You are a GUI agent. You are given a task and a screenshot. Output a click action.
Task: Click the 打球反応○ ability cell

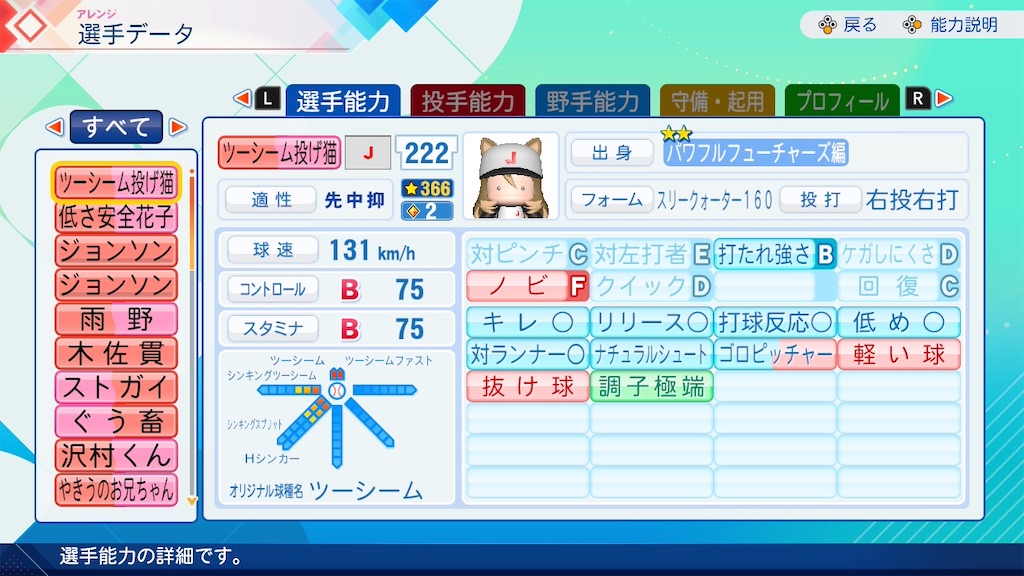point(775,321)
